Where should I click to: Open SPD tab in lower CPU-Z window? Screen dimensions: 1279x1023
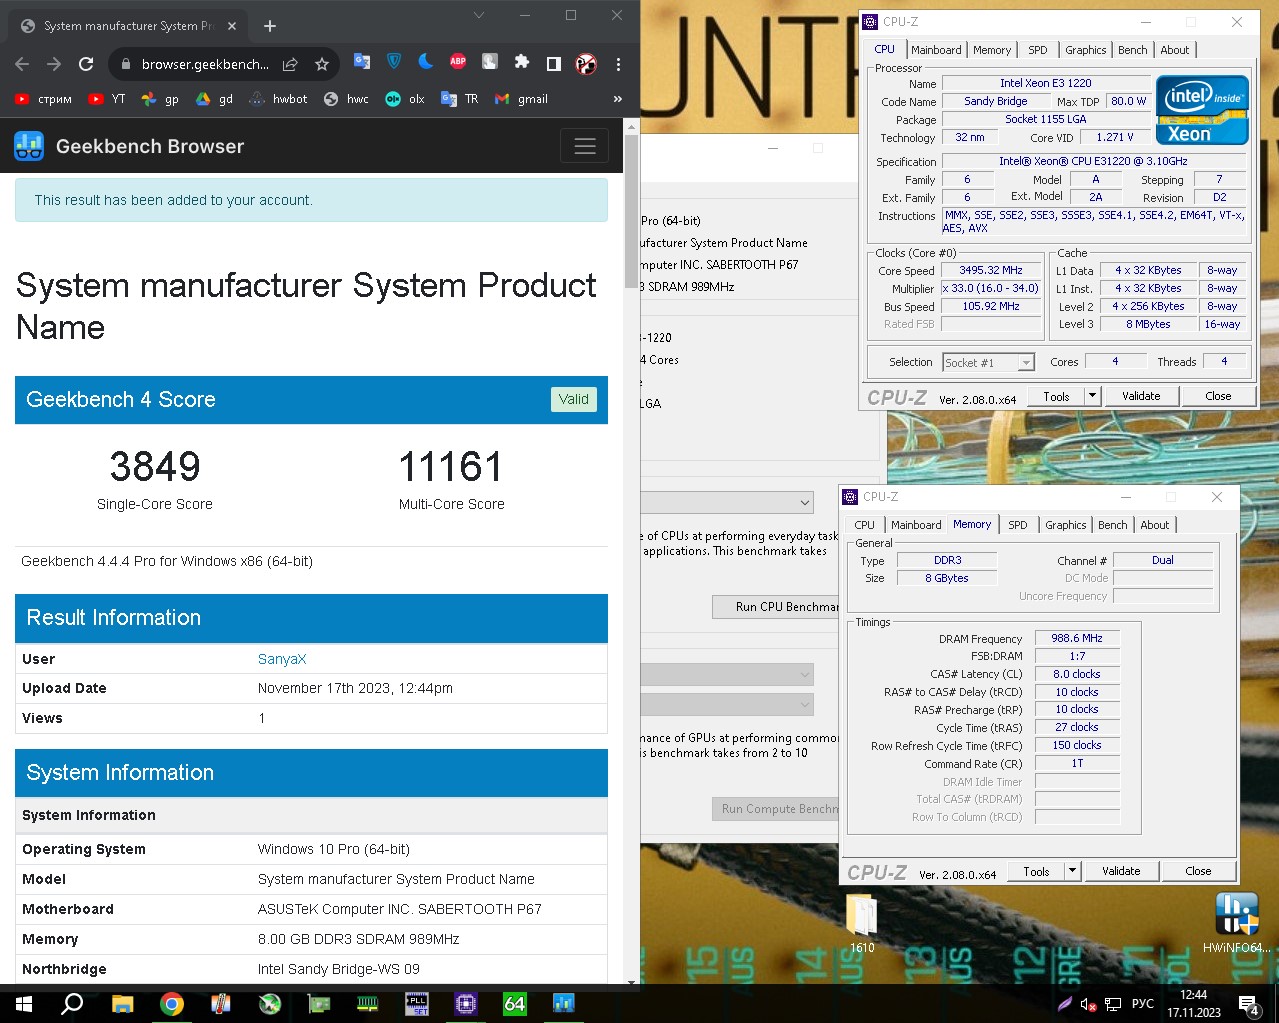pos(1017,525)
